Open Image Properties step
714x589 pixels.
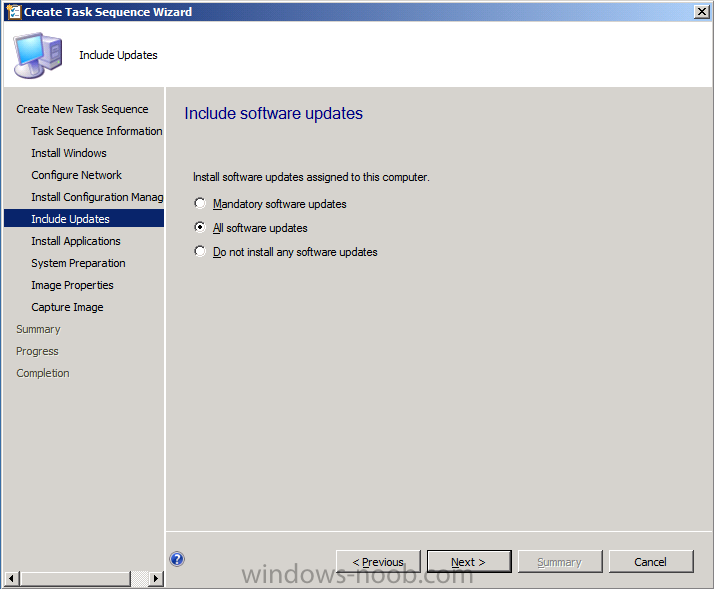click(72, 285)
